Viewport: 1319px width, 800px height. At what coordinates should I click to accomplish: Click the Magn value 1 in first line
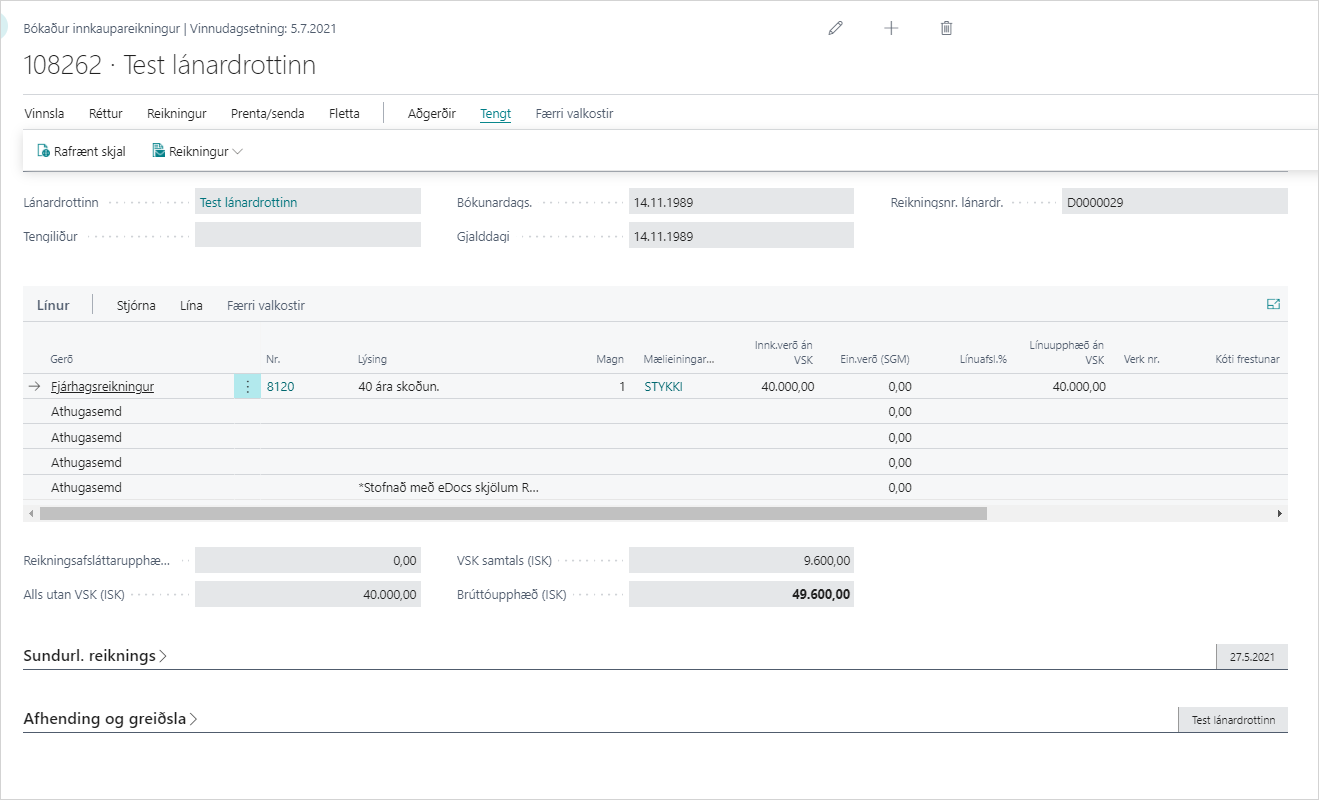pyautogui.click(x=621, y=386)
